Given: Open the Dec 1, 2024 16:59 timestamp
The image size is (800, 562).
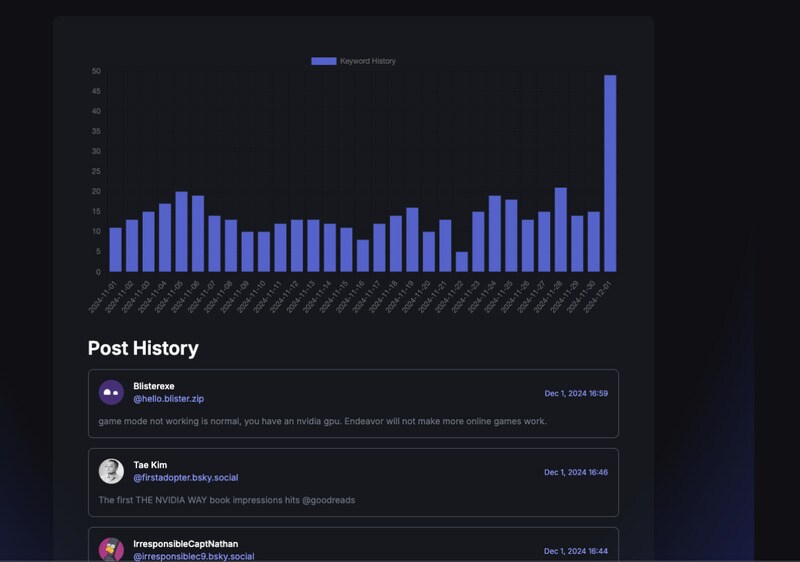Looking at the screenshot, I should [576, 393].
